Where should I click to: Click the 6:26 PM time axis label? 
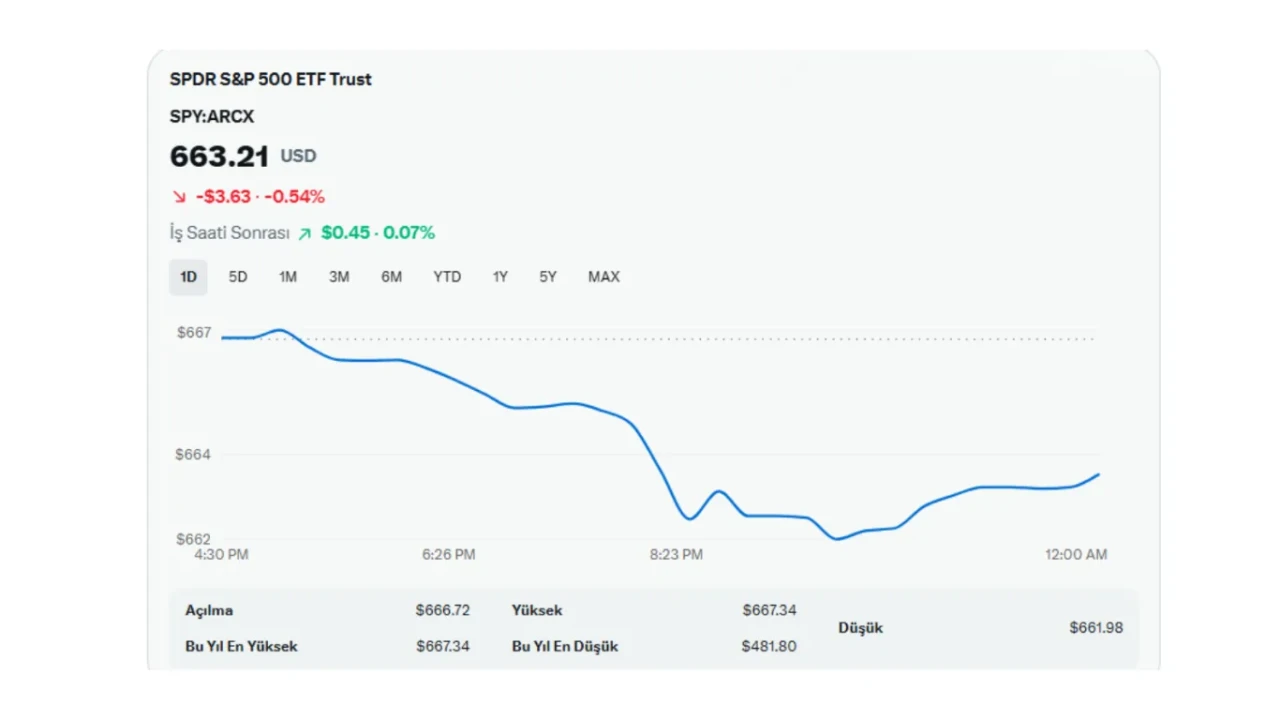tap(448, 554)
